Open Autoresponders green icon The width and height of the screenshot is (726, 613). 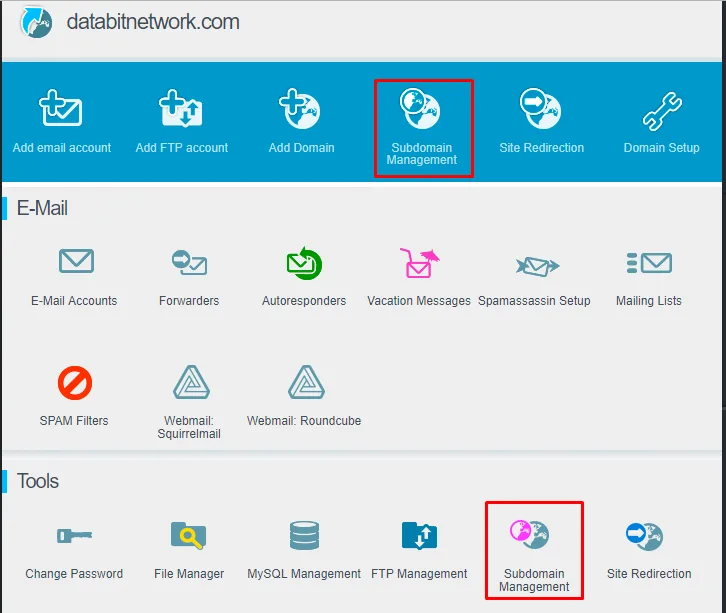tap(303, 263)
